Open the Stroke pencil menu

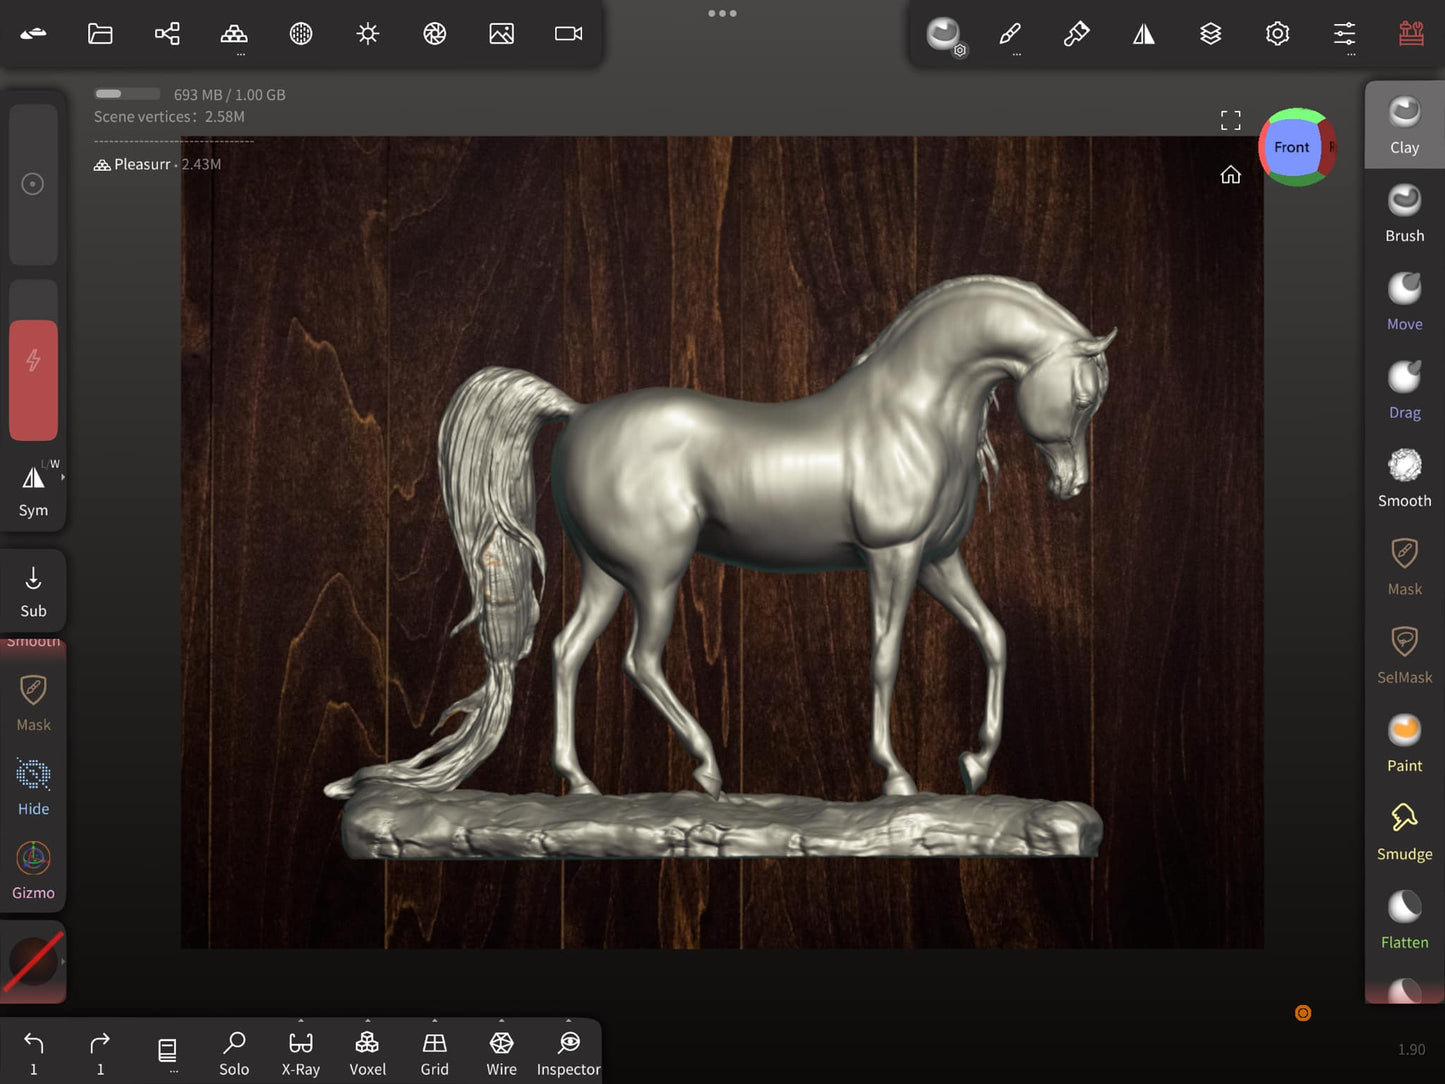coord(1010,34)
